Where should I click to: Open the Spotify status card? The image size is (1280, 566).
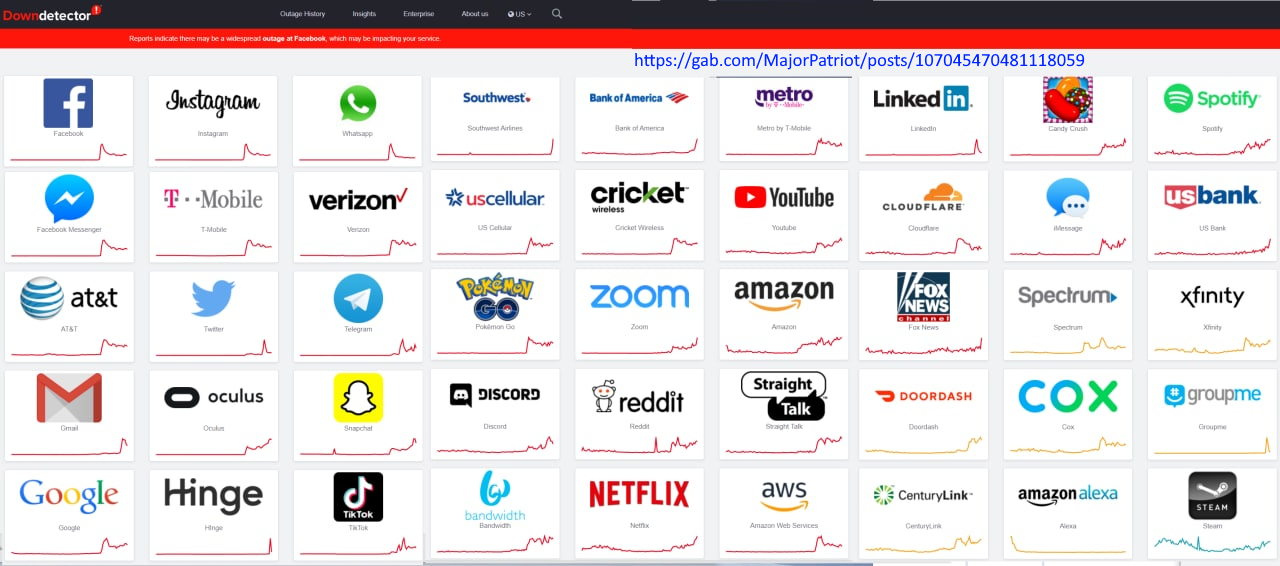point(1212,118)
